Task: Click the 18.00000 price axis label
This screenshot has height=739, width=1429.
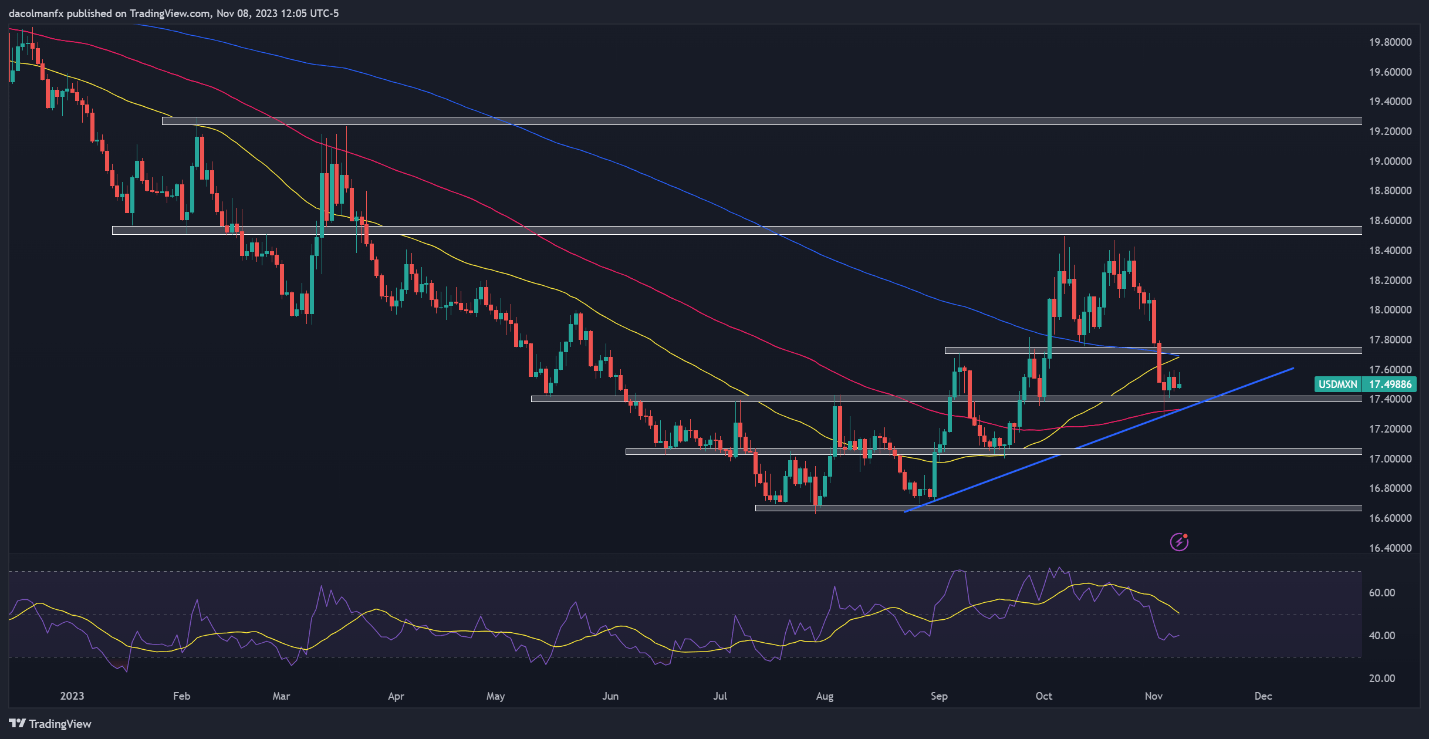Action: tap(1391, 311)
